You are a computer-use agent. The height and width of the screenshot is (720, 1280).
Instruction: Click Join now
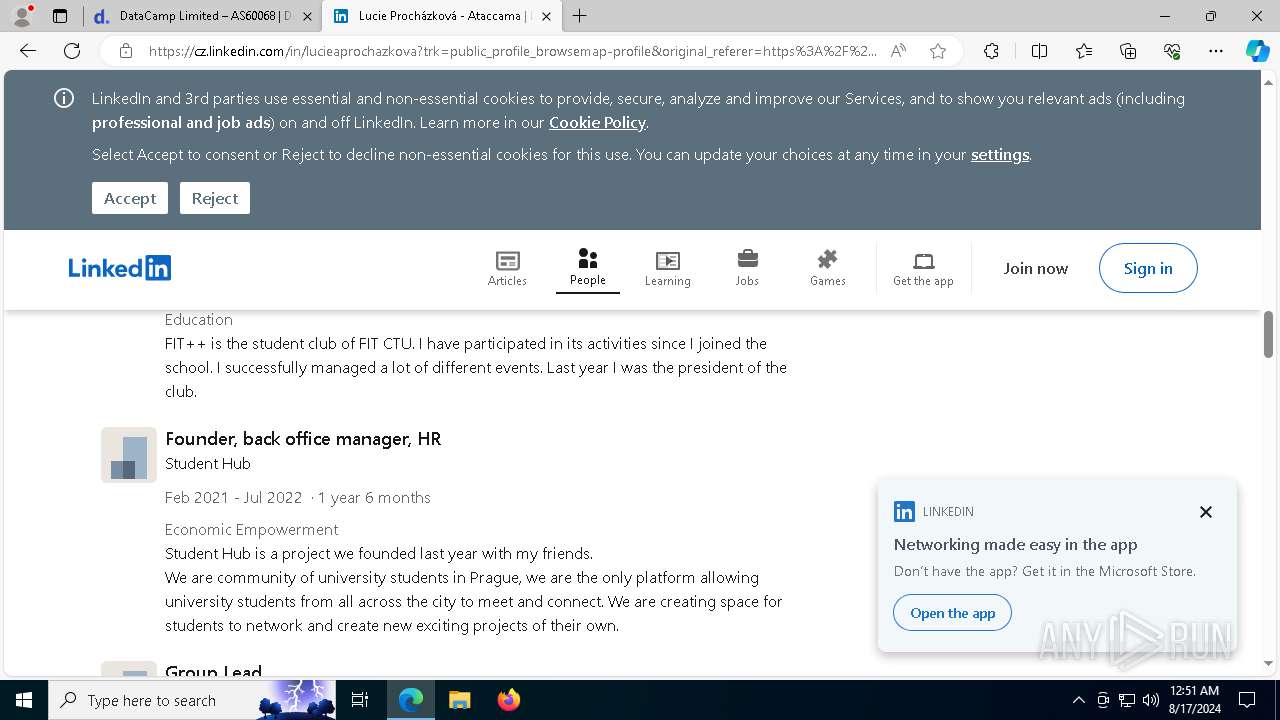click(1036, 268)
